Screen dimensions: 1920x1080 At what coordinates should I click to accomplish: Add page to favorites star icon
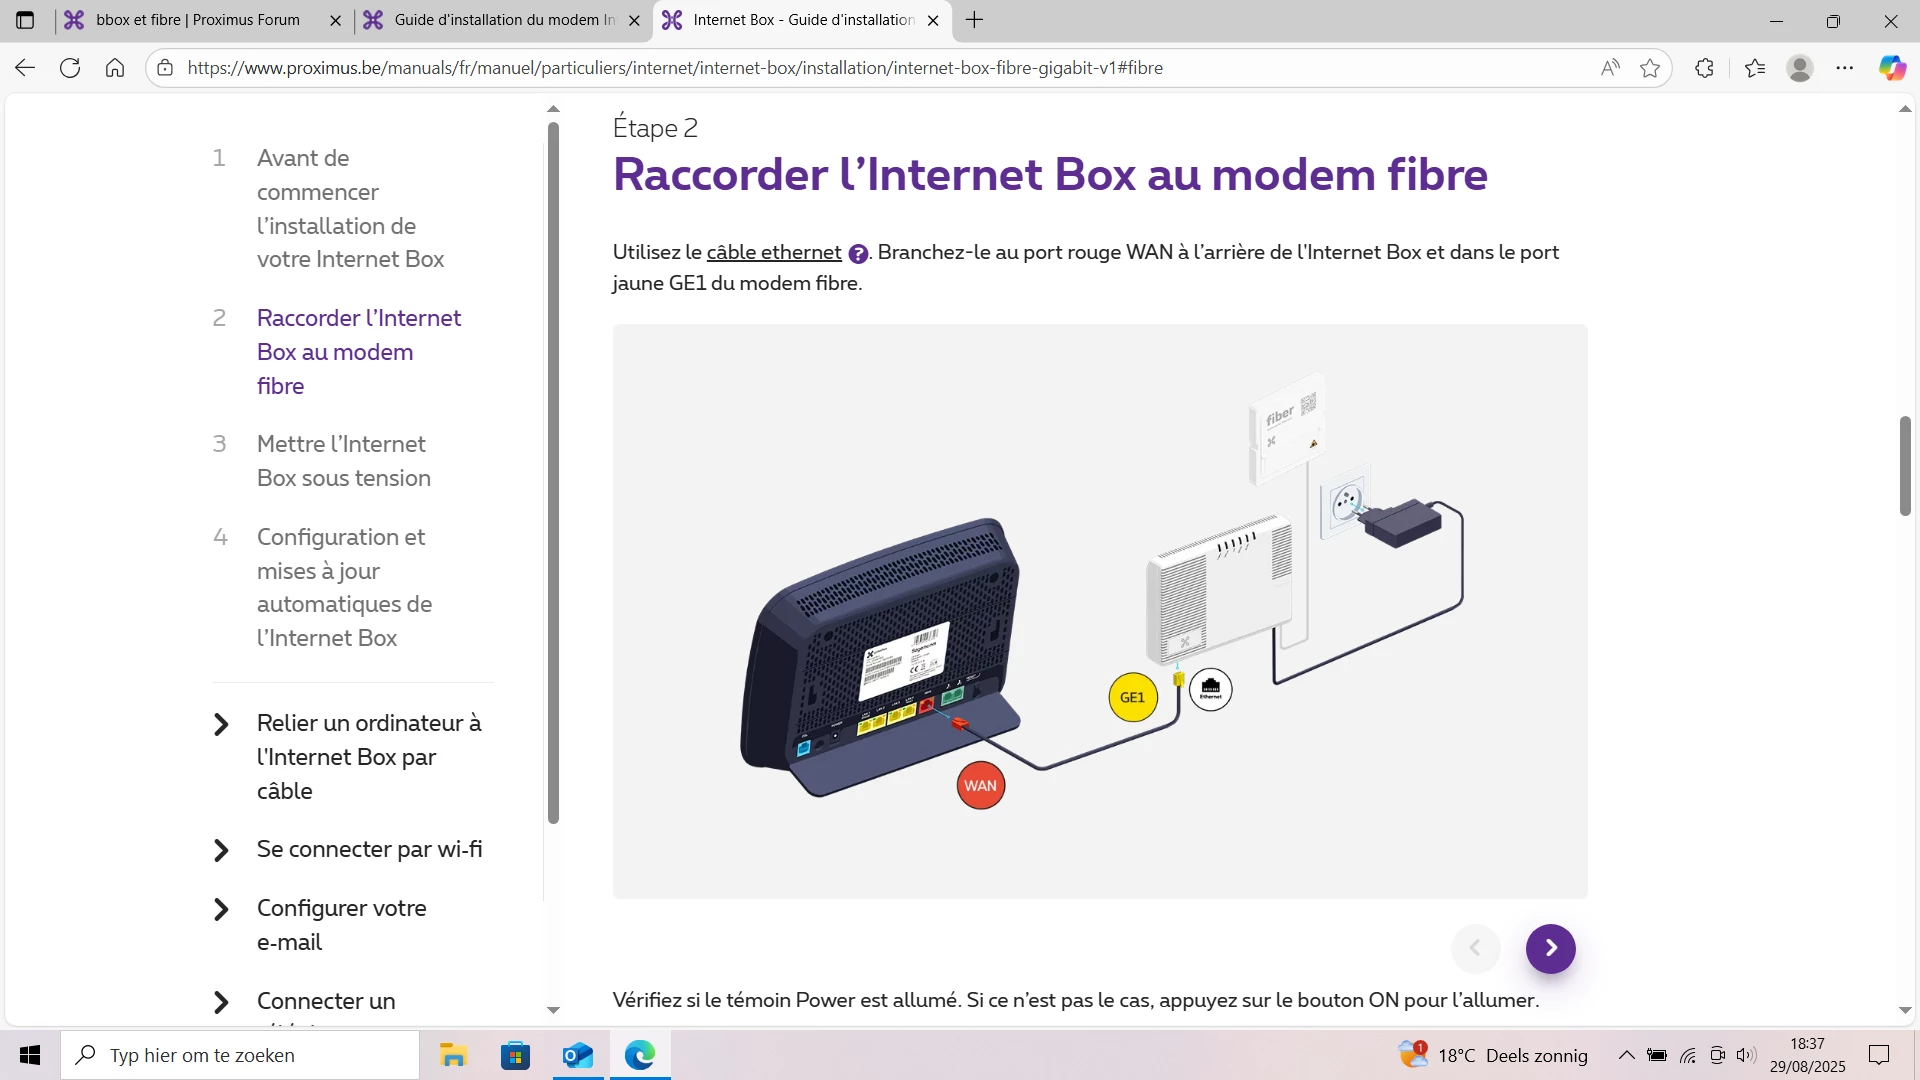[x=1650, y=68]
